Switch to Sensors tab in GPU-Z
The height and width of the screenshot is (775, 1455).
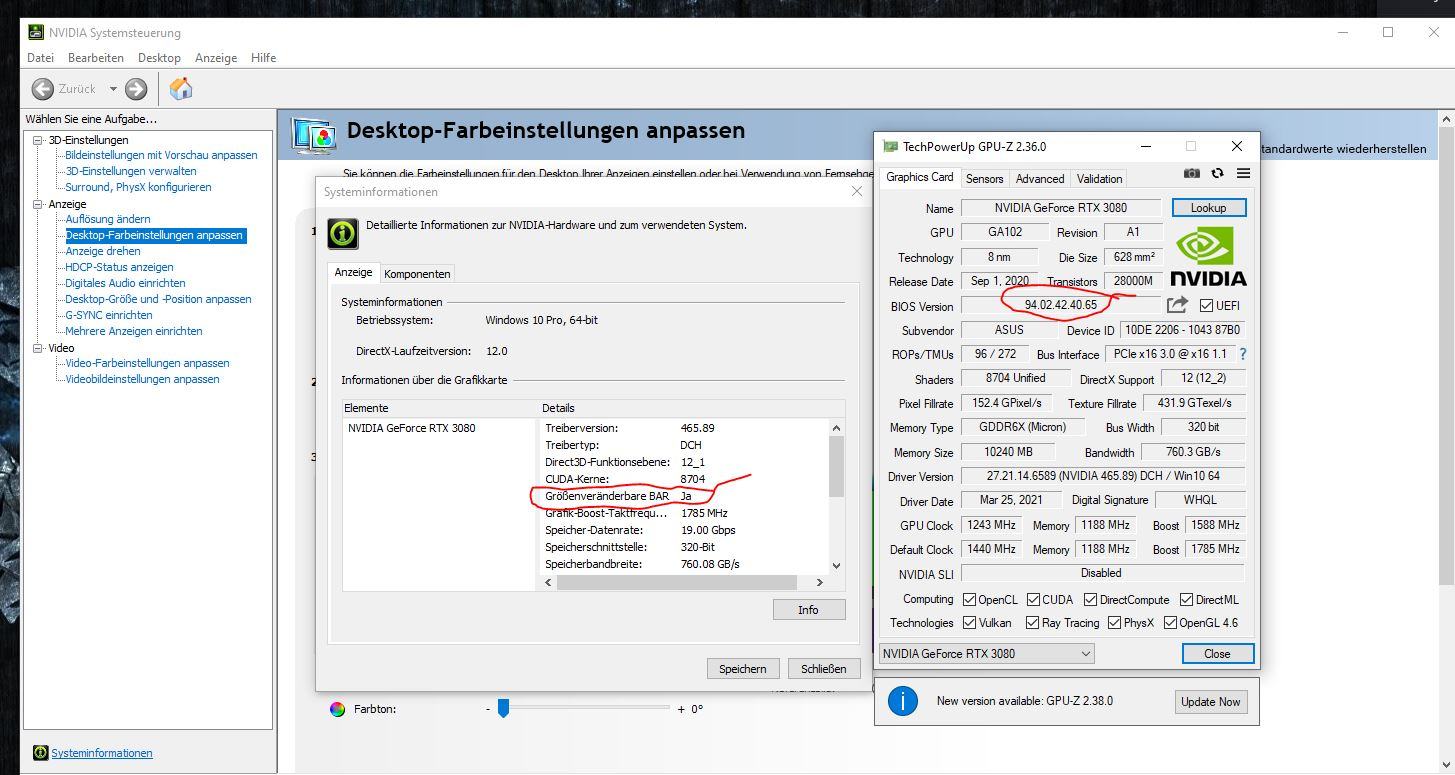(x=984, y=179)
